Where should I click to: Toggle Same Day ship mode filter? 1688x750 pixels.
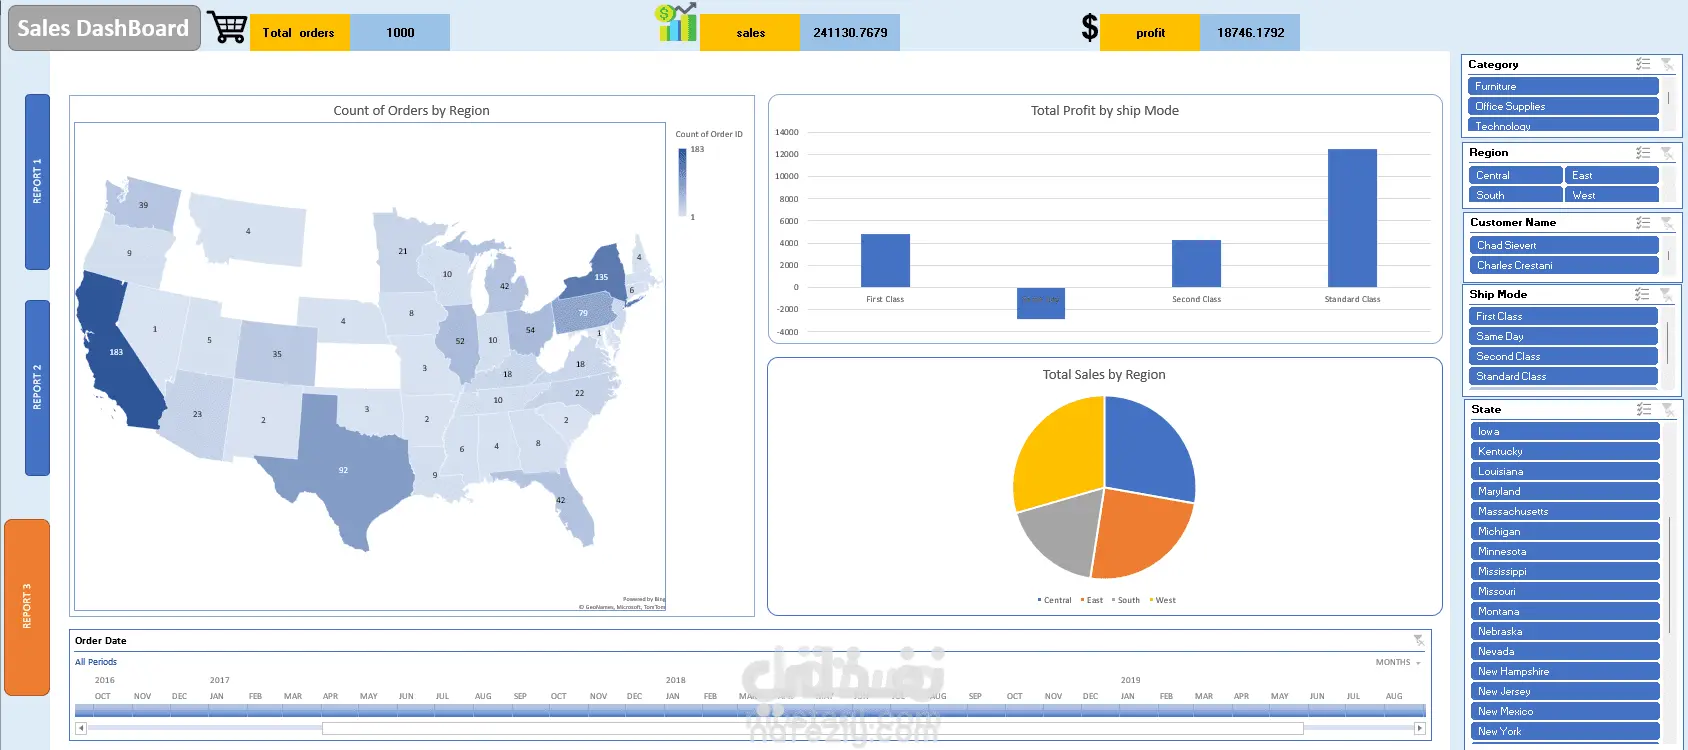point(1563,336)
